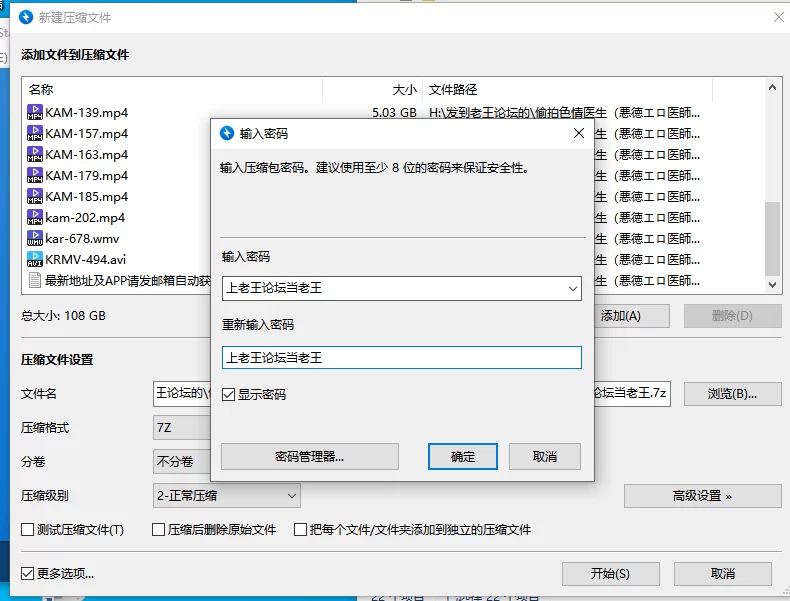790x601 pixels.
Task: Click 确定 in password dialog
Action: [463, 456]
